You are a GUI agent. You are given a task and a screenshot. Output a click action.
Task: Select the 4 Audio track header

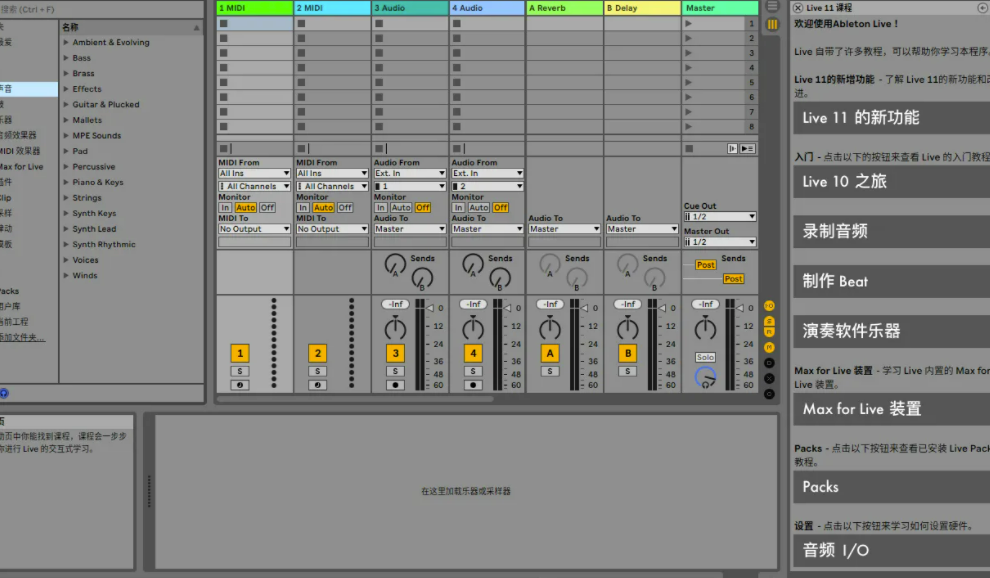(487, 8)
